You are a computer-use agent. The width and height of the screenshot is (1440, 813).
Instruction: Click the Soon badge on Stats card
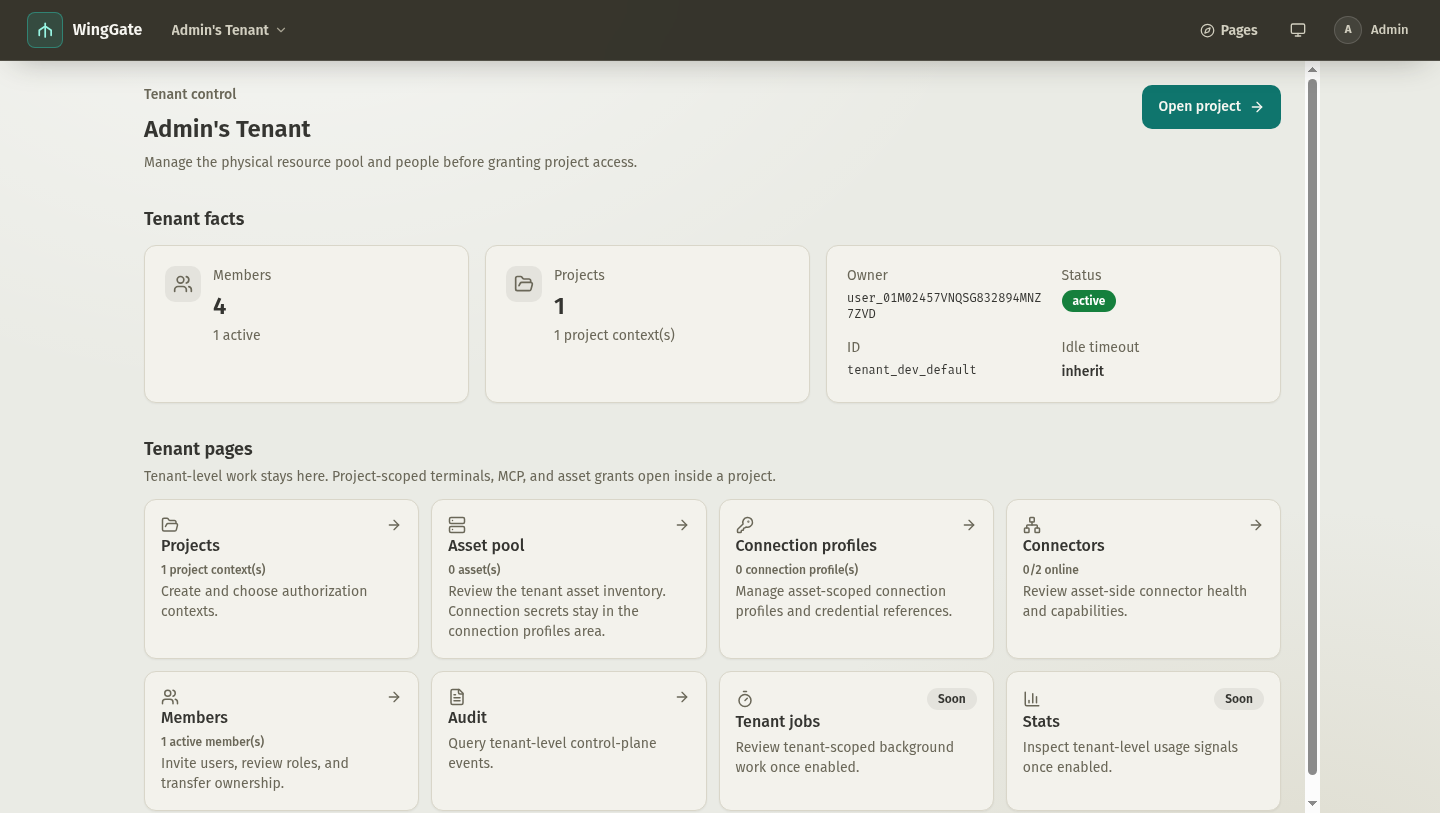[x=1238, y=699]
